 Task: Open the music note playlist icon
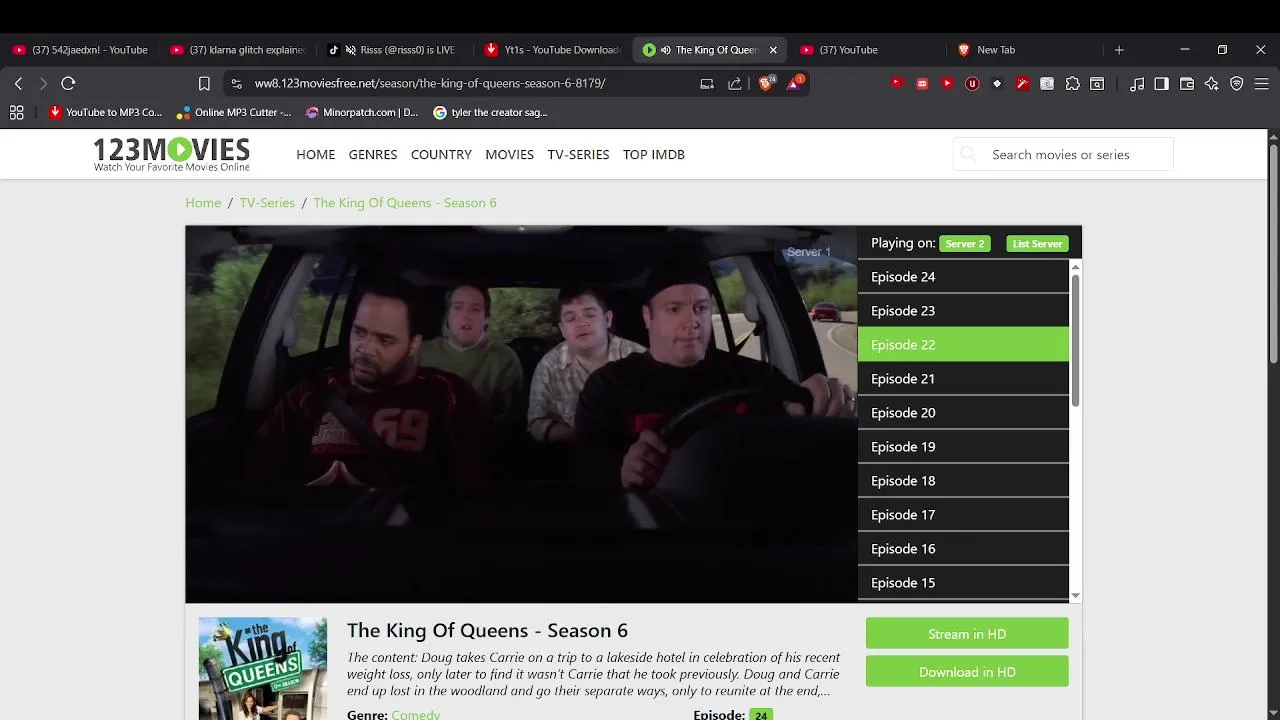point(1137,84)
